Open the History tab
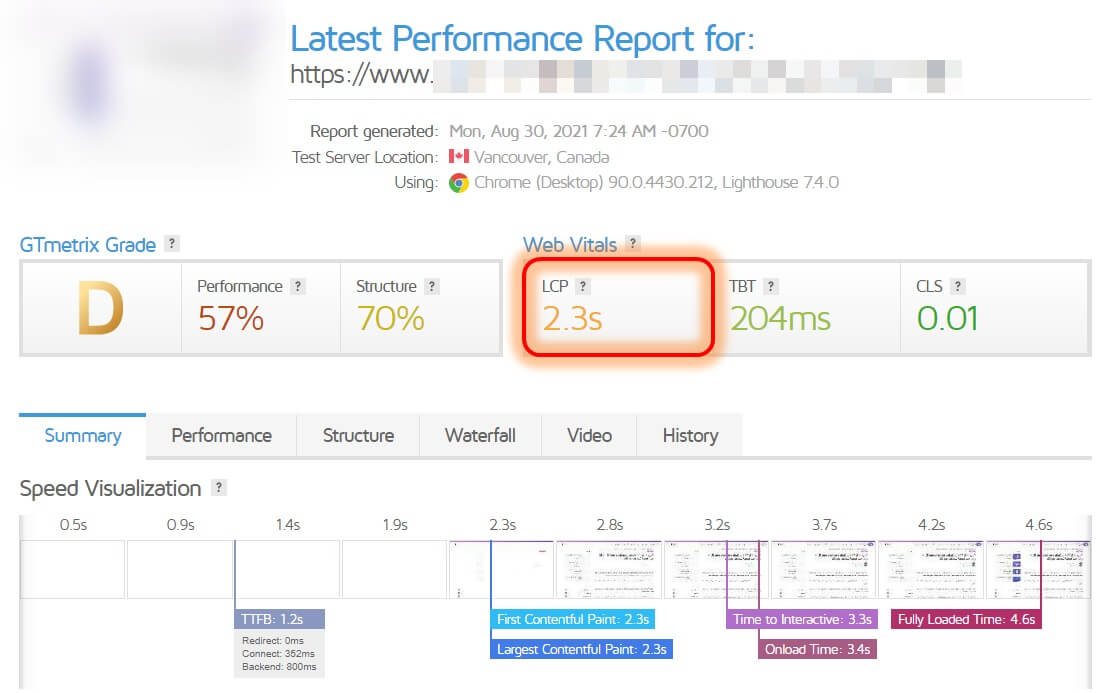This screenshot has height=693, width=1108. 690,435
